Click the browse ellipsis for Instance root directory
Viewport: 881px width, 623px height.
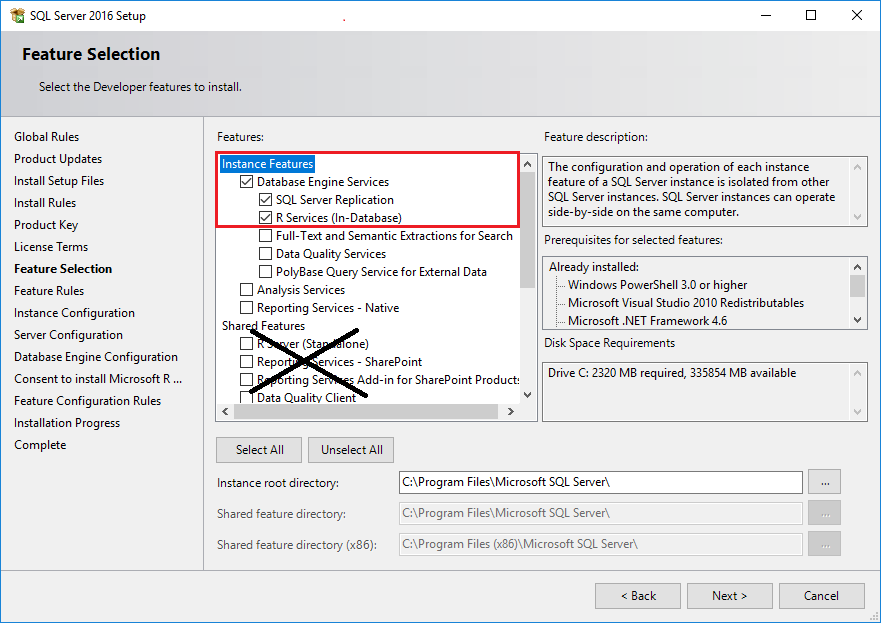(x=823, y=482)
